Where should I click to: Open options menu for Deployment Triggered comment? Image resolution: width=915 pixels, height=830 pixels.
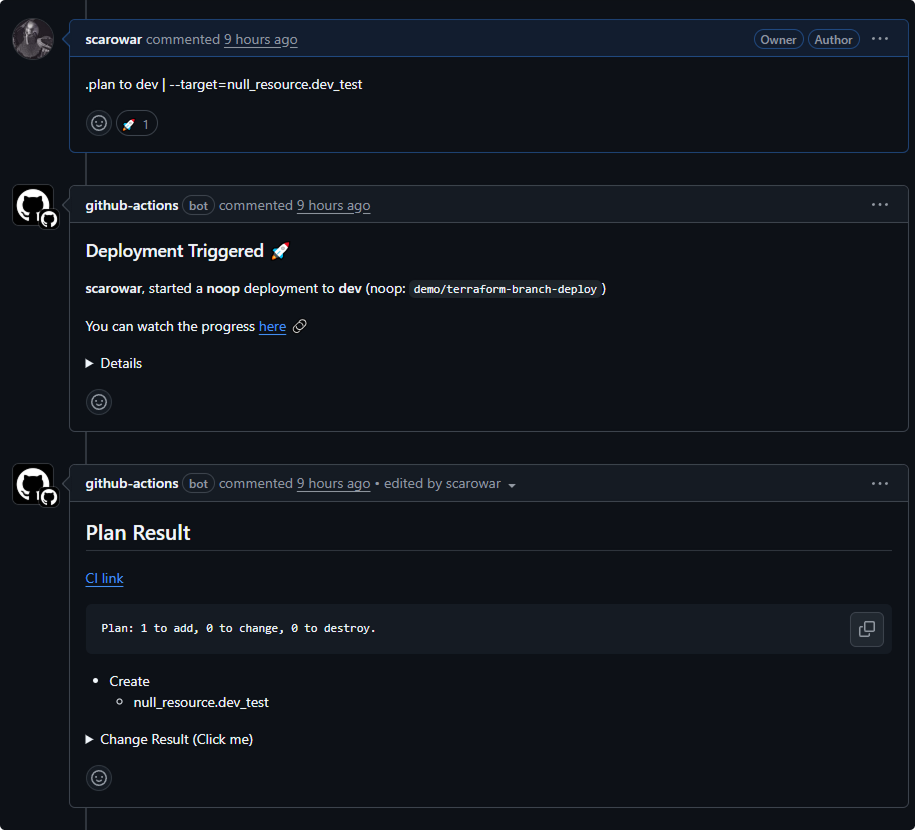click(x=879, y=205)
